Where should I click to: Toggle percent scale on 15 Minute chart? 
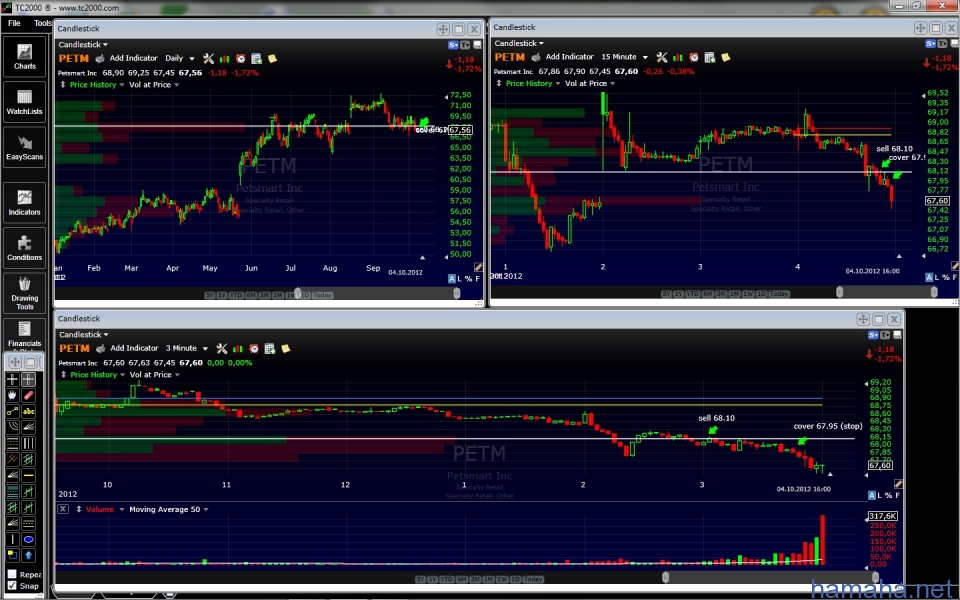point(946,277)
